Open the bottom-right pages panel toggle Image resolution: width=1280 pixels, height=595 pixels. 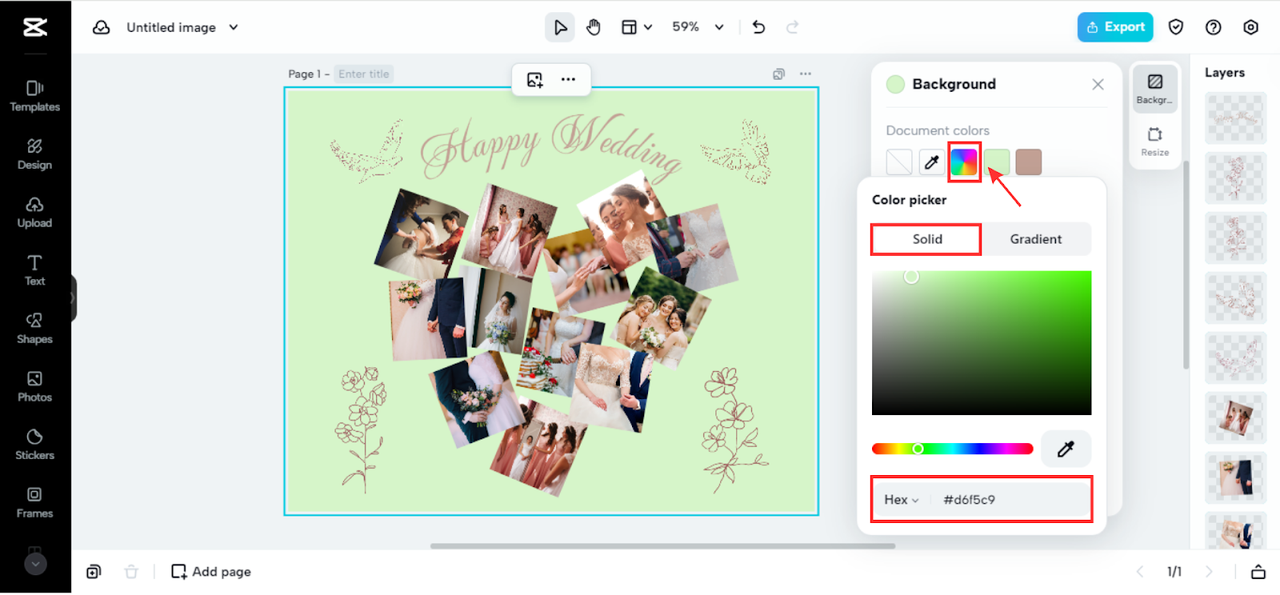point(1258,572)
